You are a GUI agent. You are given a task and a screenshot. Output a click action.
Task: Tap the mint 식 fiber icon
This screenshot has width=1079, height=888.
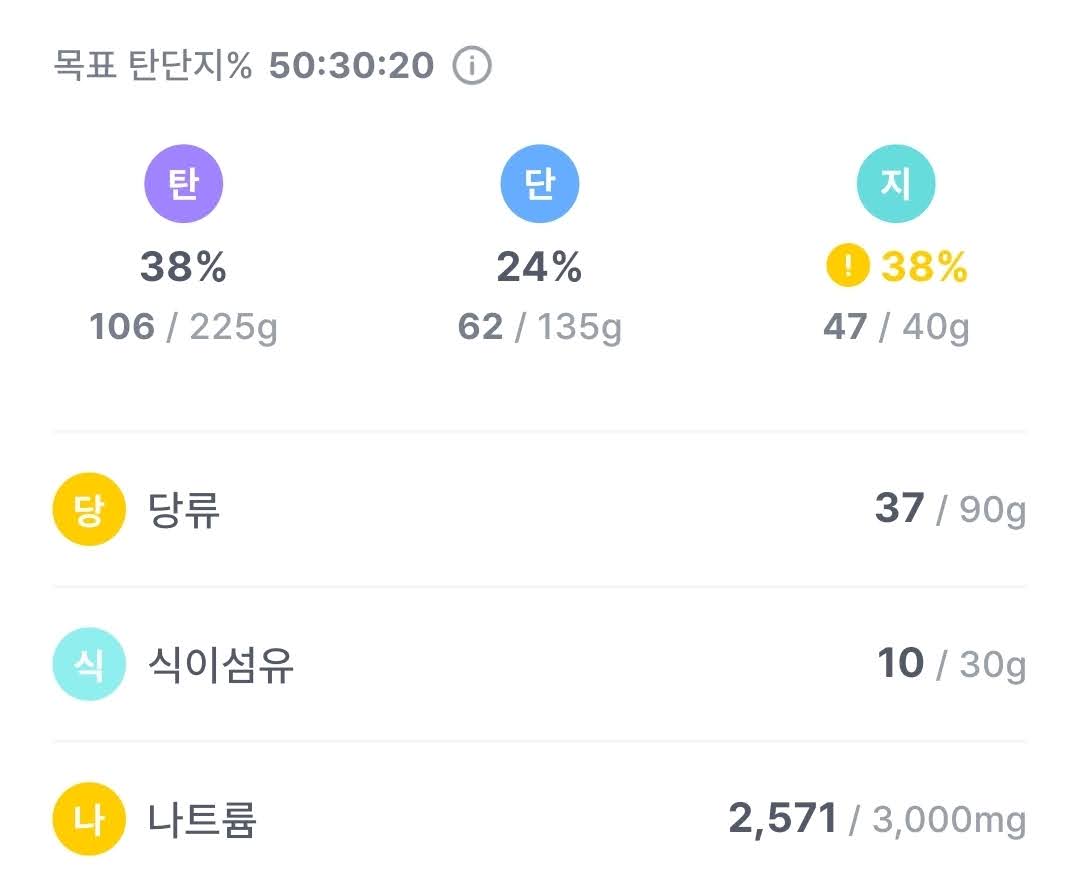(89, 664)
